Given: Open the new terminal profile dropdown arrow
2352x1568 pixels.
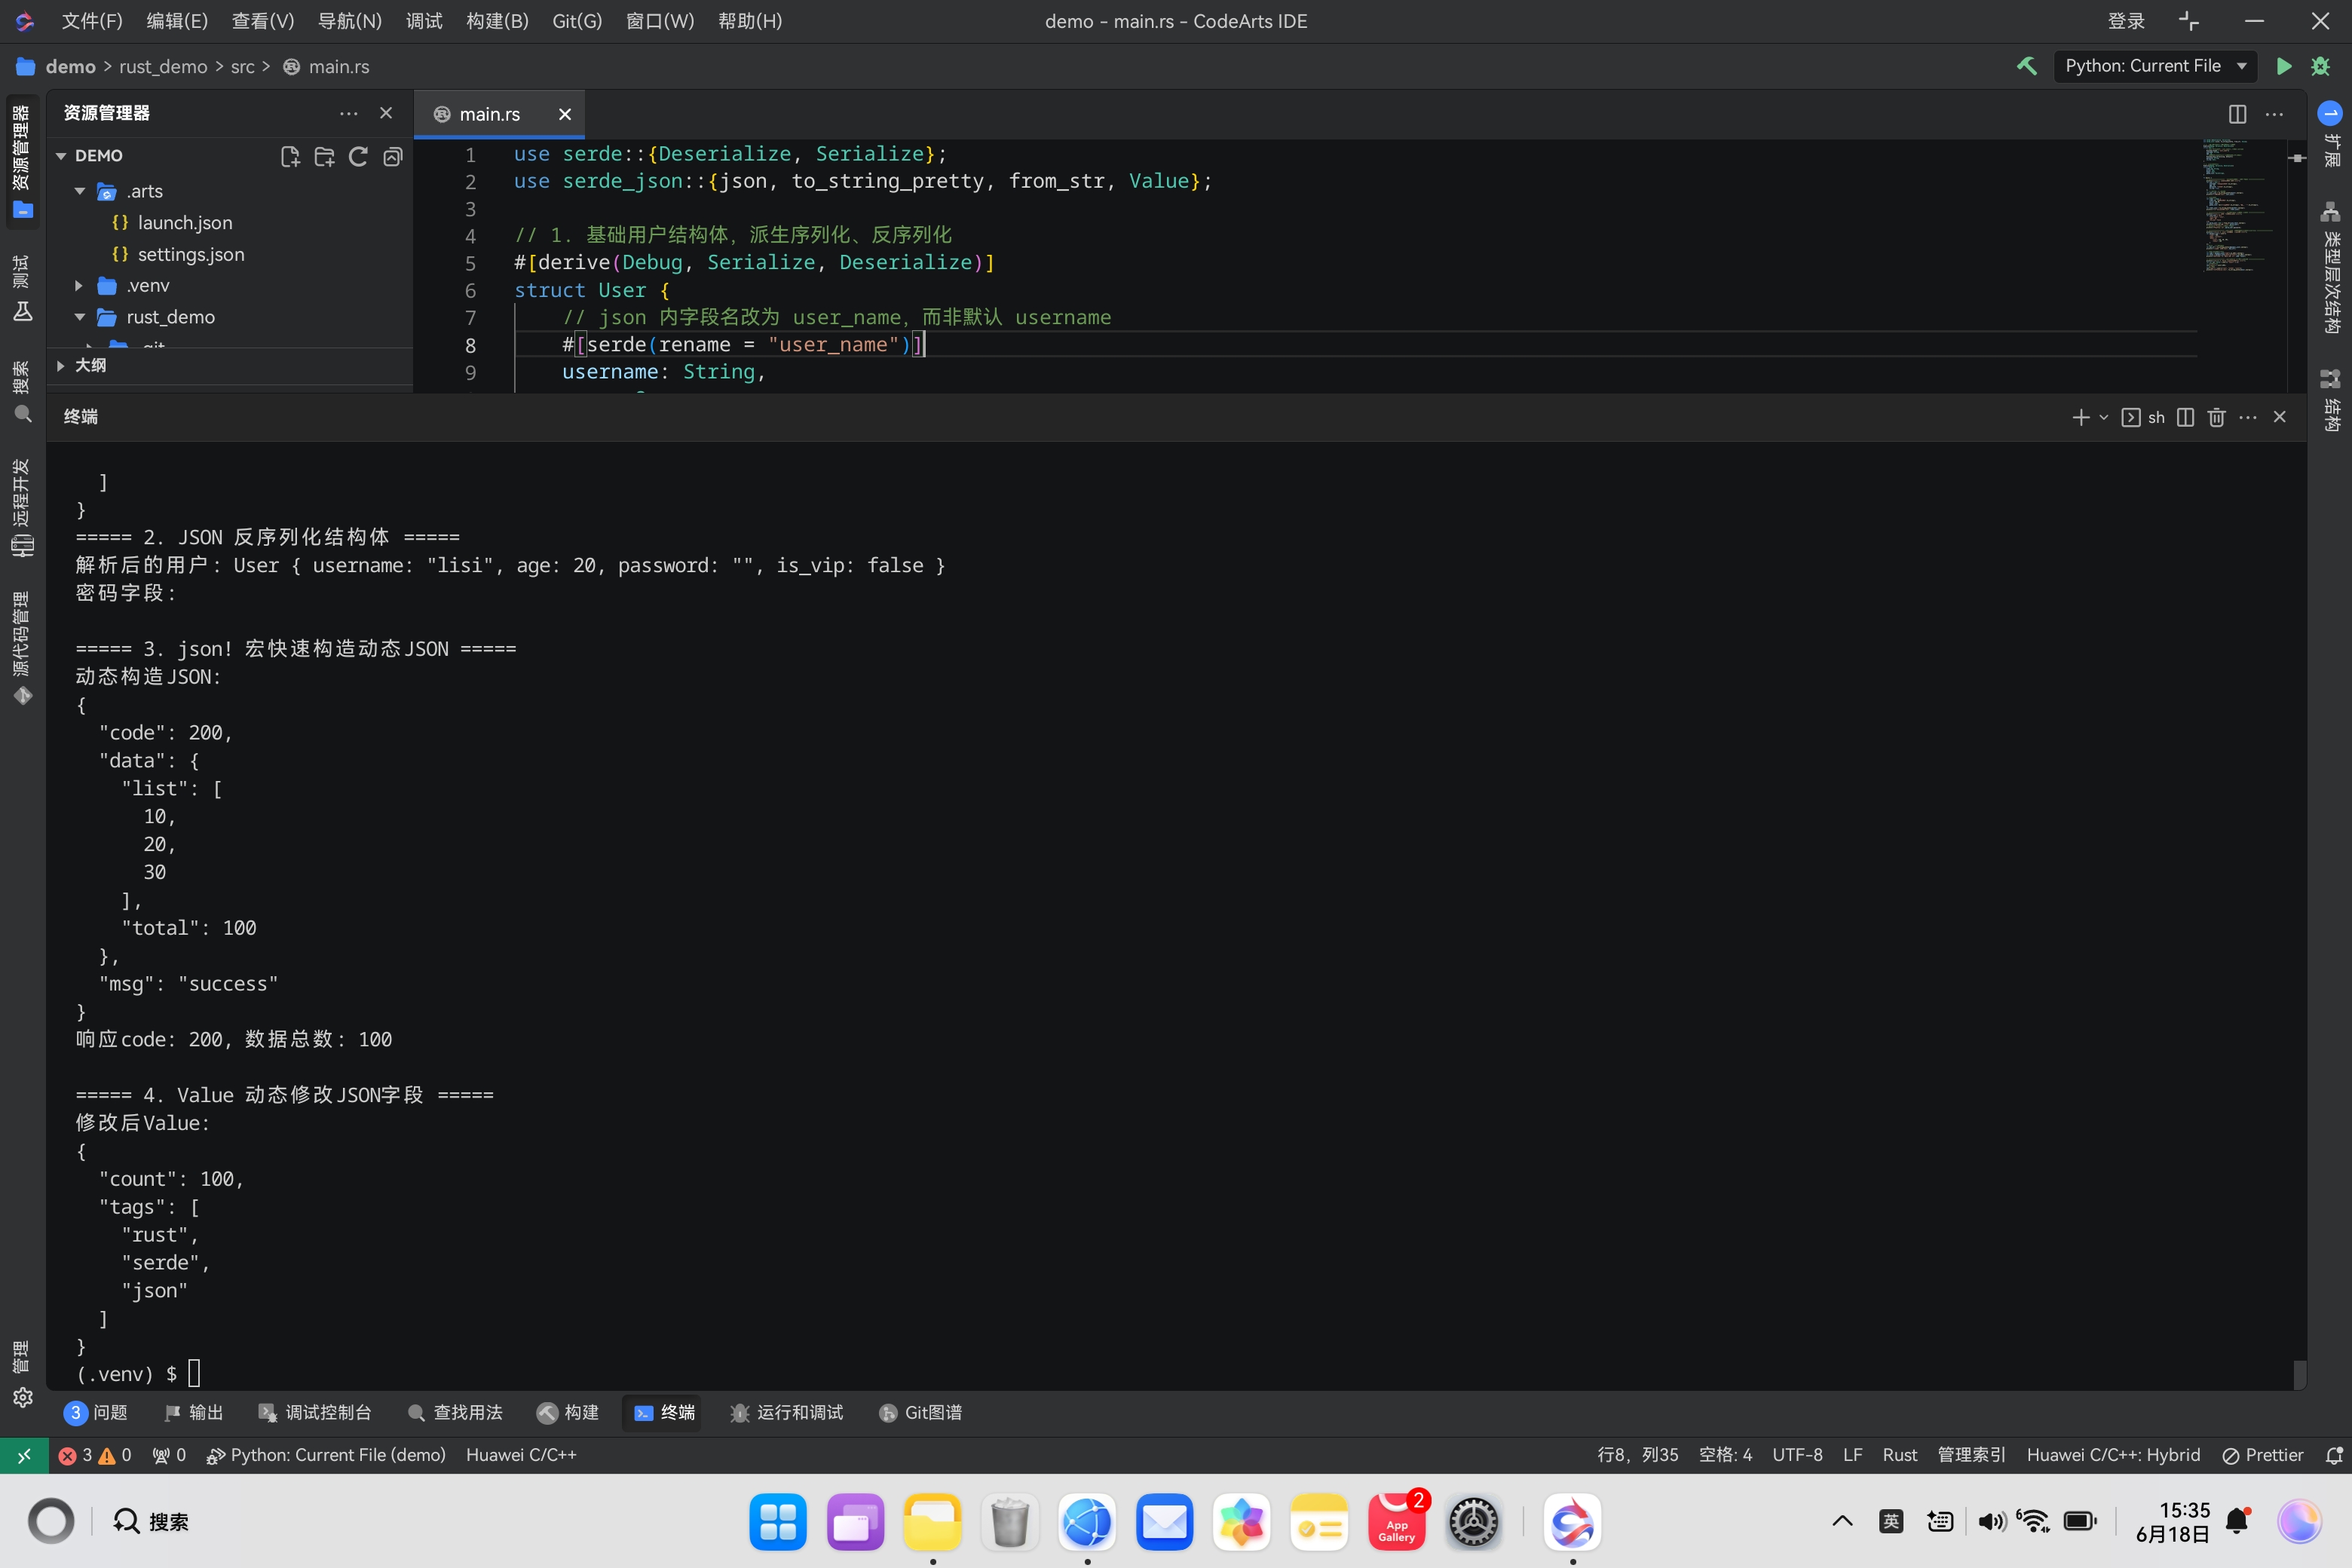Looking at the screenshot, I should point(2104,417).
